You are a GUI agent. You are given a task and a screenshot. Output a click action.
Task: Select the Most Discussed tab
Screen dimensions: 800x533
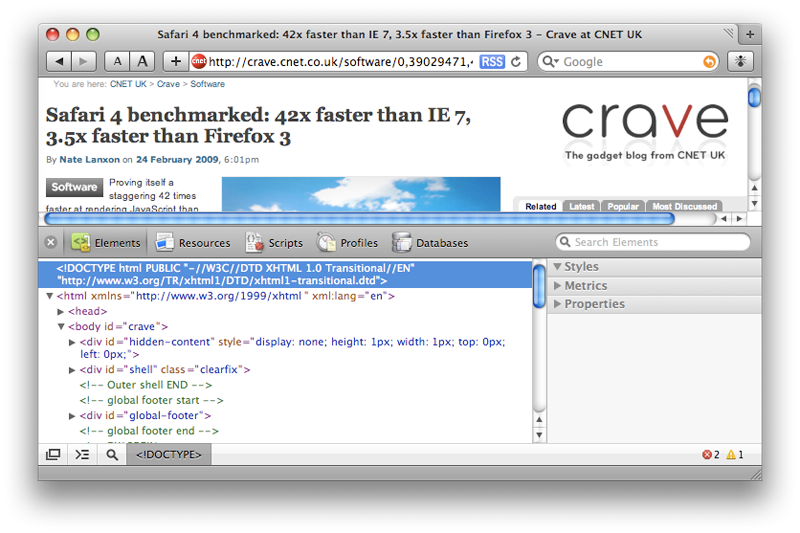pyautogui.click(x=684, y=206)
